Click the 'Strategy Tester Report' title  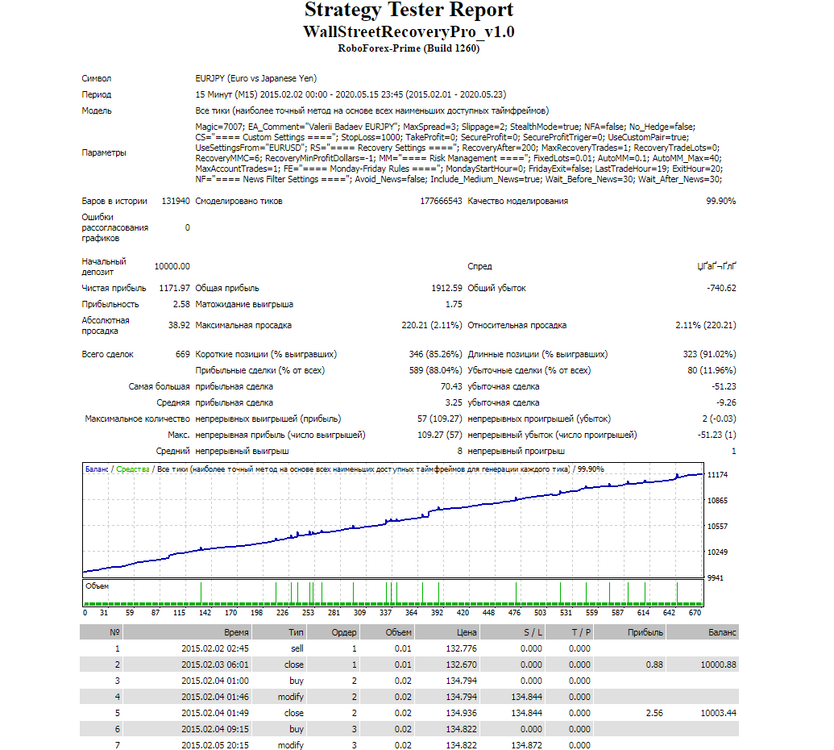click(408, 10)
